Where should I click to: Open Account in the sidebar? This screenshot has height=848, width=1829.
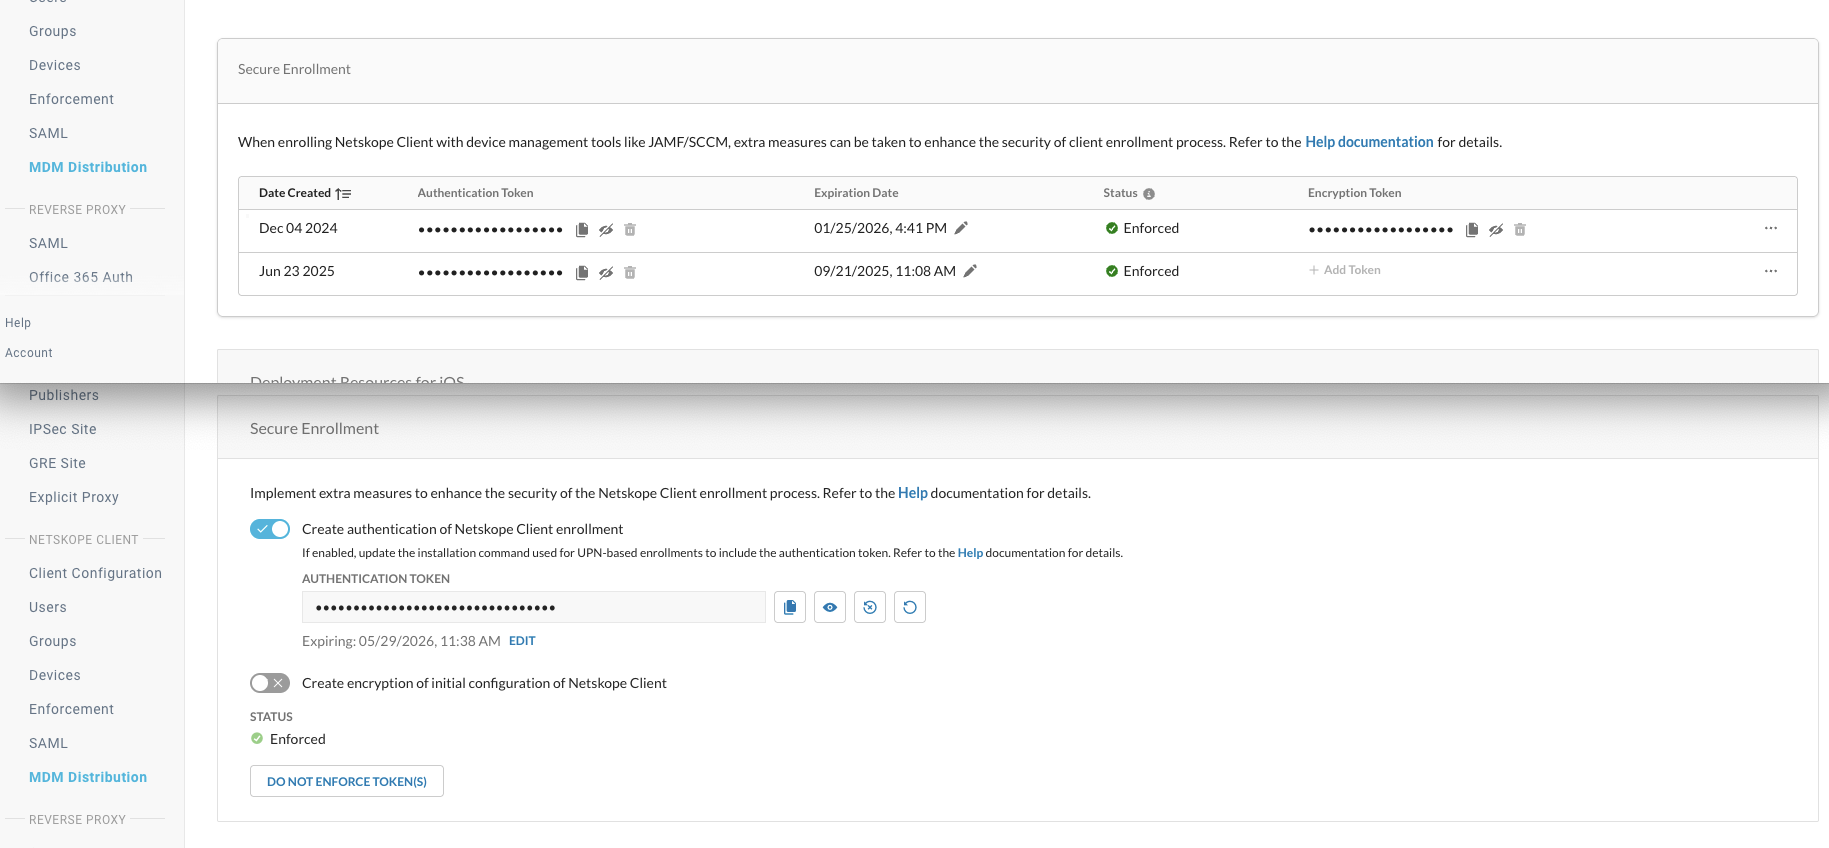[x=29, y=353]
